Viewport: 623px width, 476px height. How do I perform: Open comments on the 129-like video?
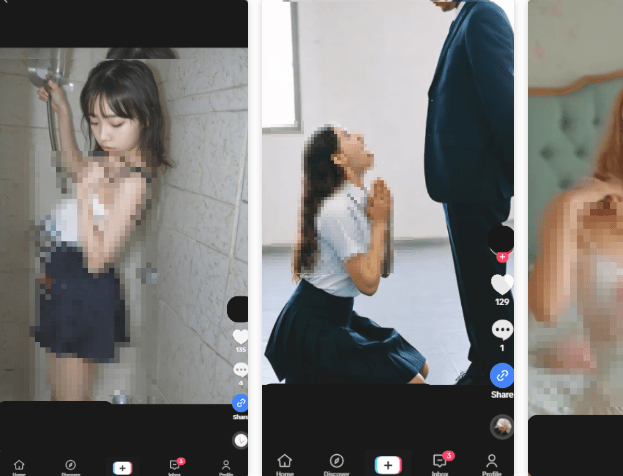pos(502,330)
